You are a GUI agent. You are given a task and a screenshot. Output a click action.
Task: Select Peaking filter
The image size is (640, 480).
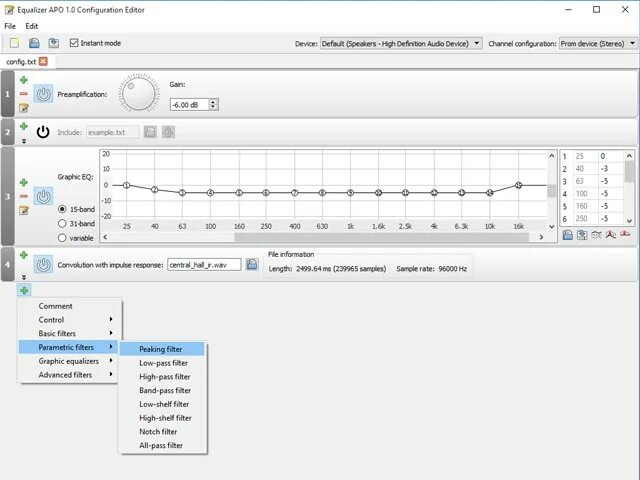click(162, 349)
